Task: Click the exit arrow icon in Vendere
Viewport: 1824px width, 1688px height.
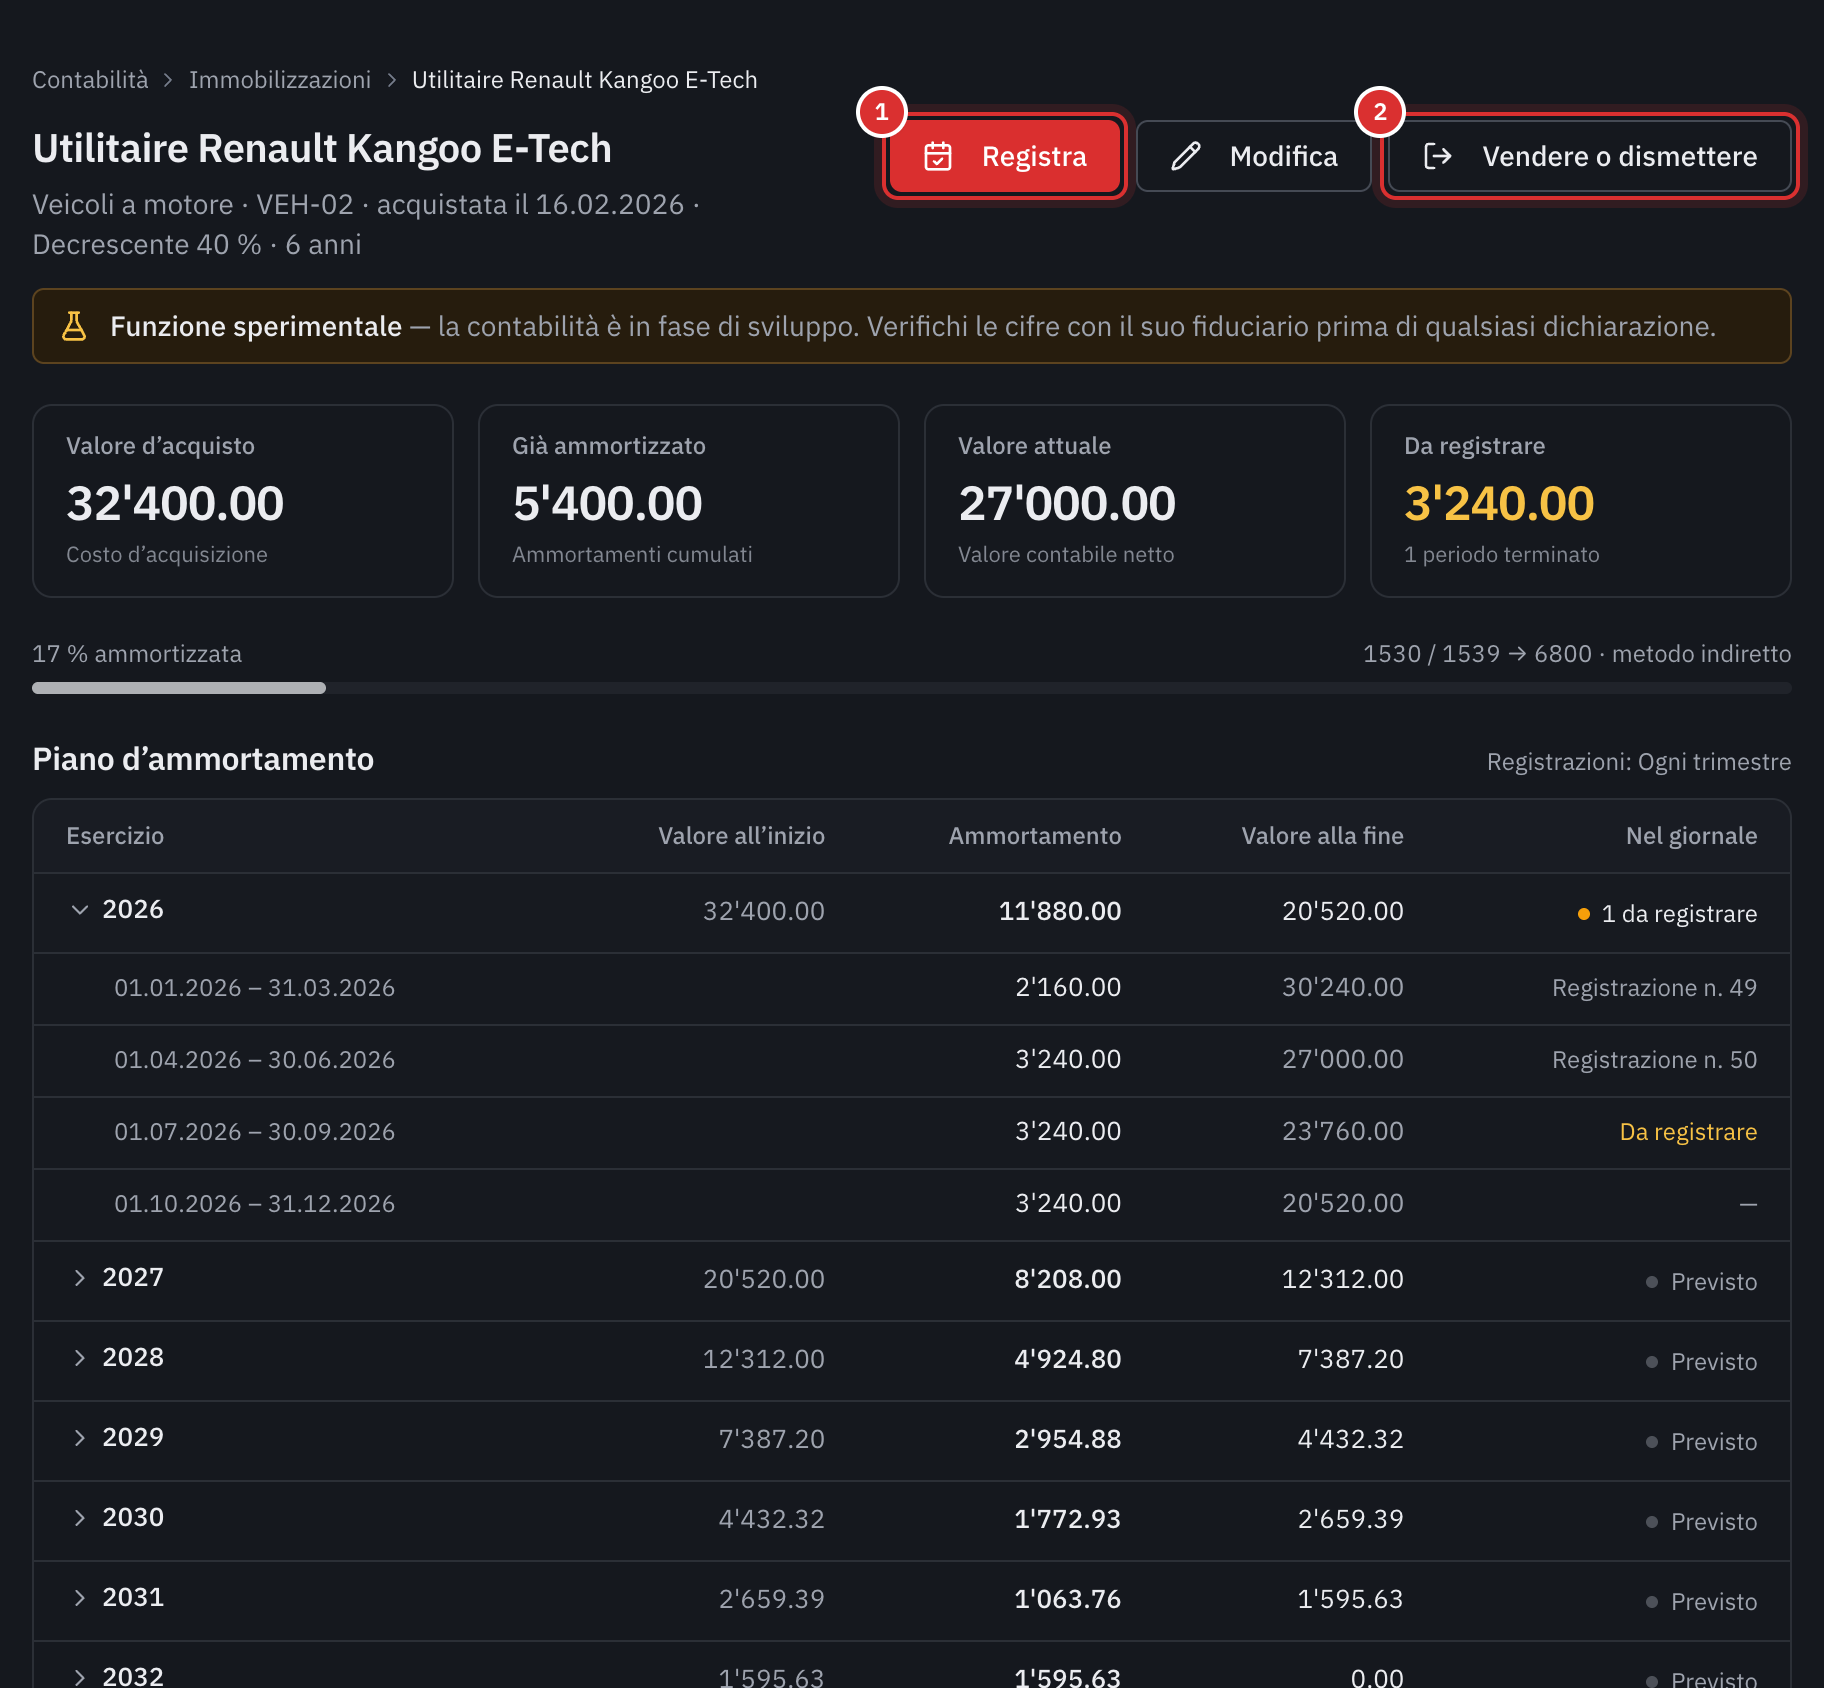Action: pos(1437,156)
